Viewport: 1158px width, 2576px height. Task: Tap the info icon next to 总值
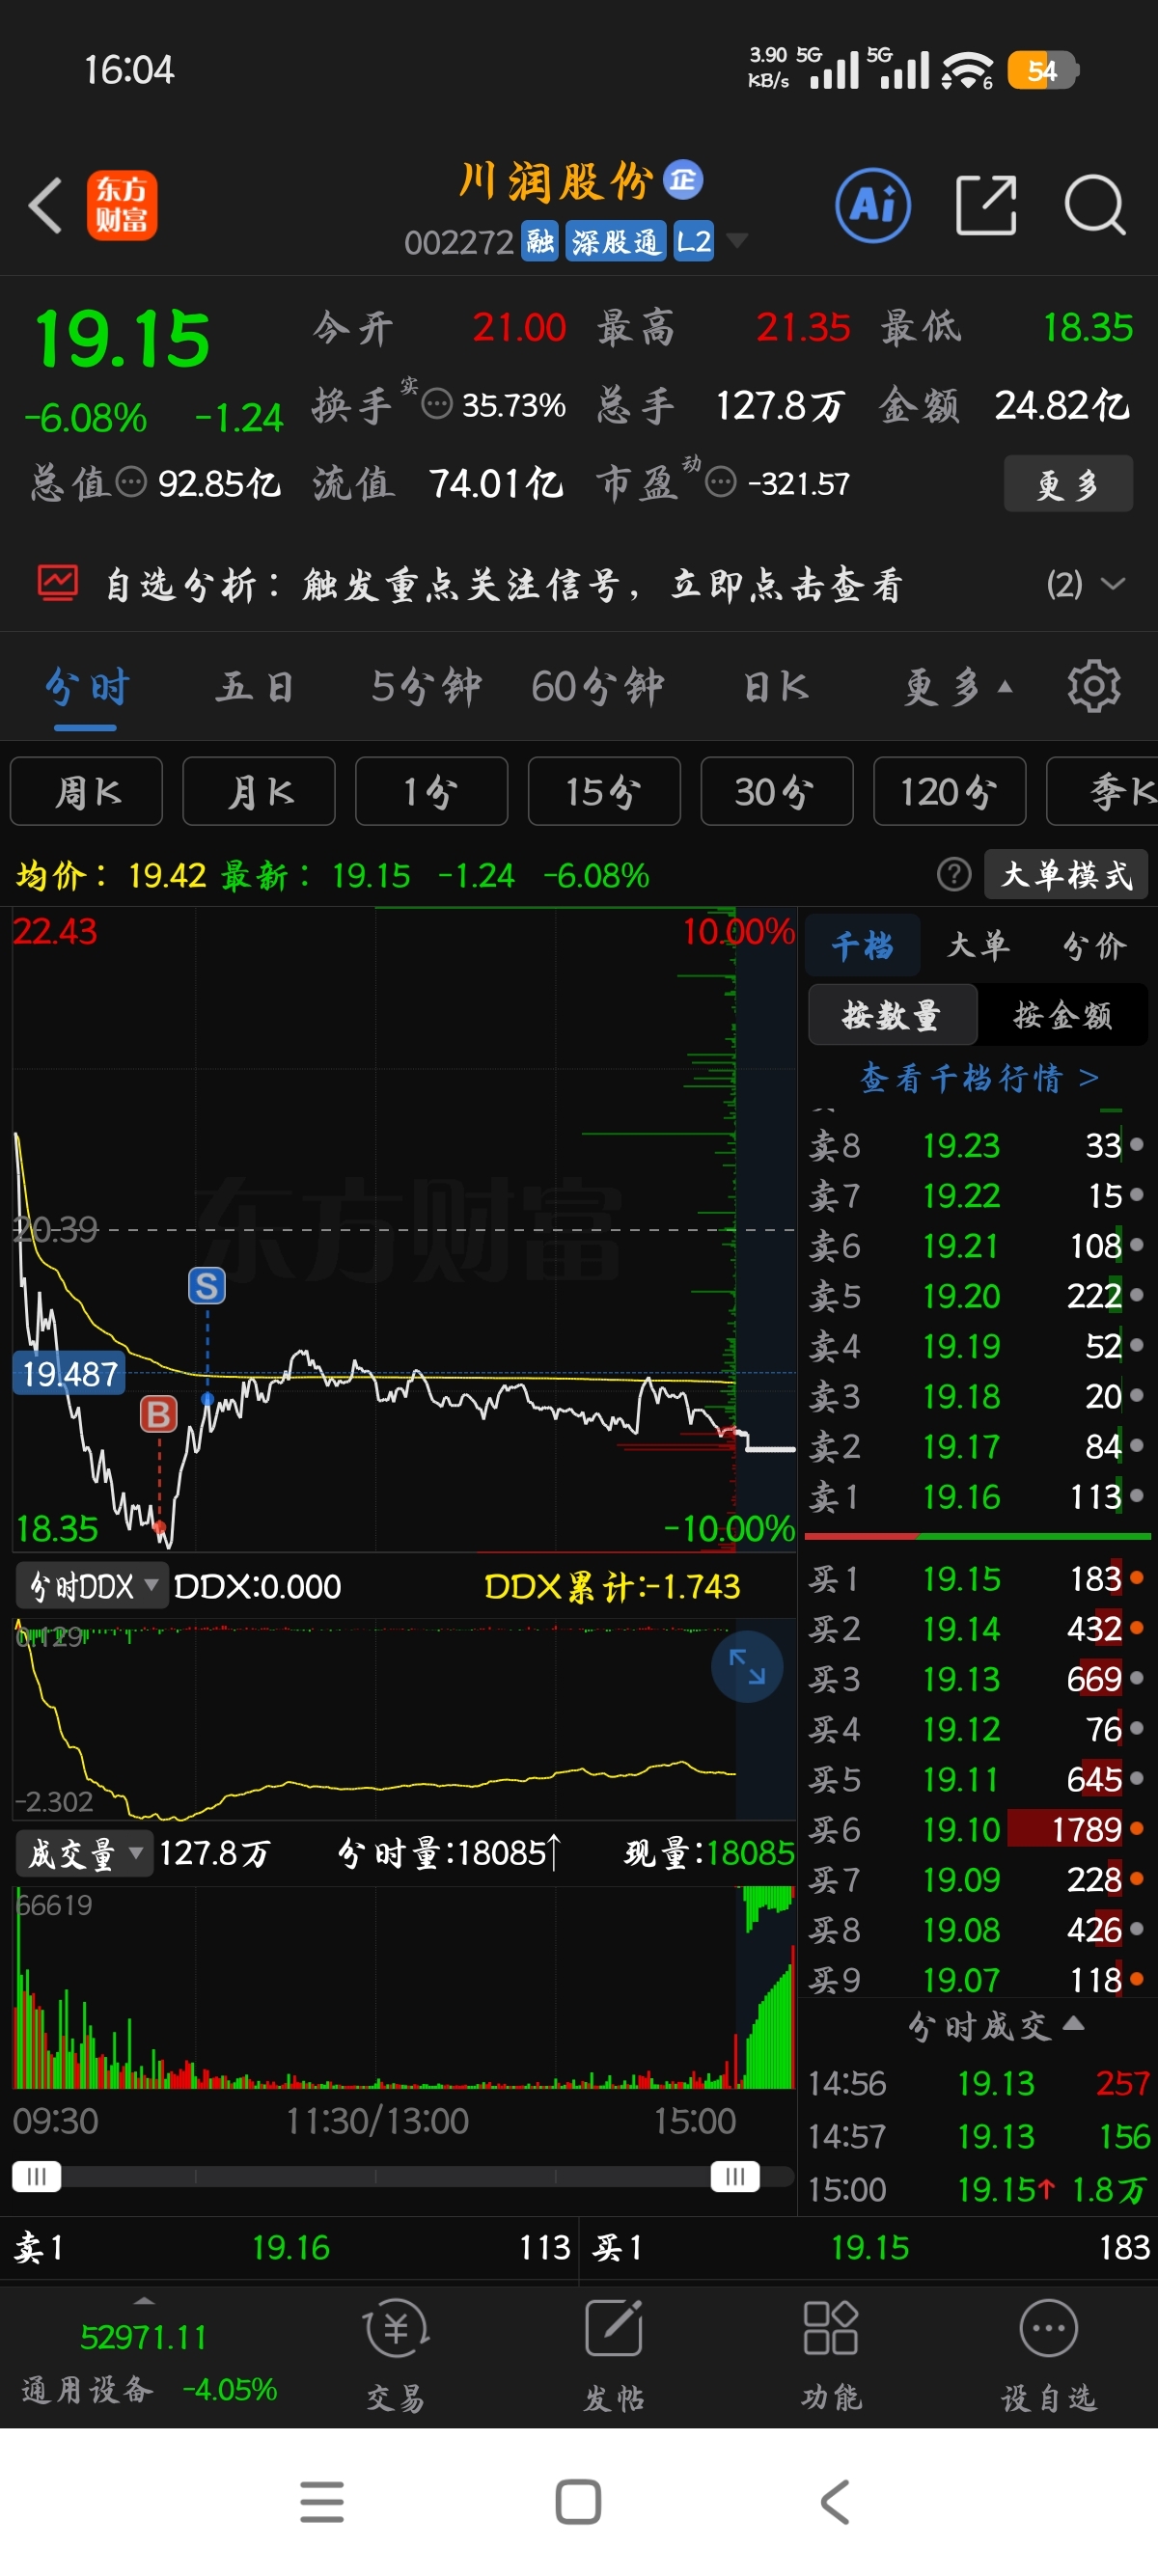coord(131,483)
